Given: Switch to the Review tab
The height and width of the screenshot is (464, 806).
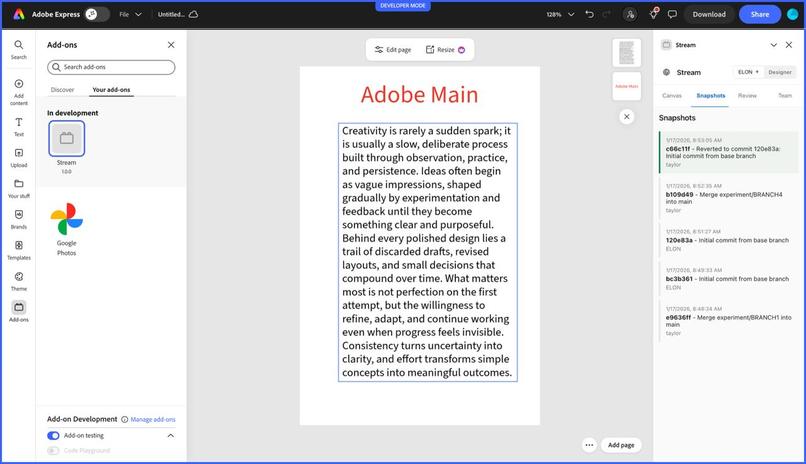Looking at the screenshot, I should point(747,96).
